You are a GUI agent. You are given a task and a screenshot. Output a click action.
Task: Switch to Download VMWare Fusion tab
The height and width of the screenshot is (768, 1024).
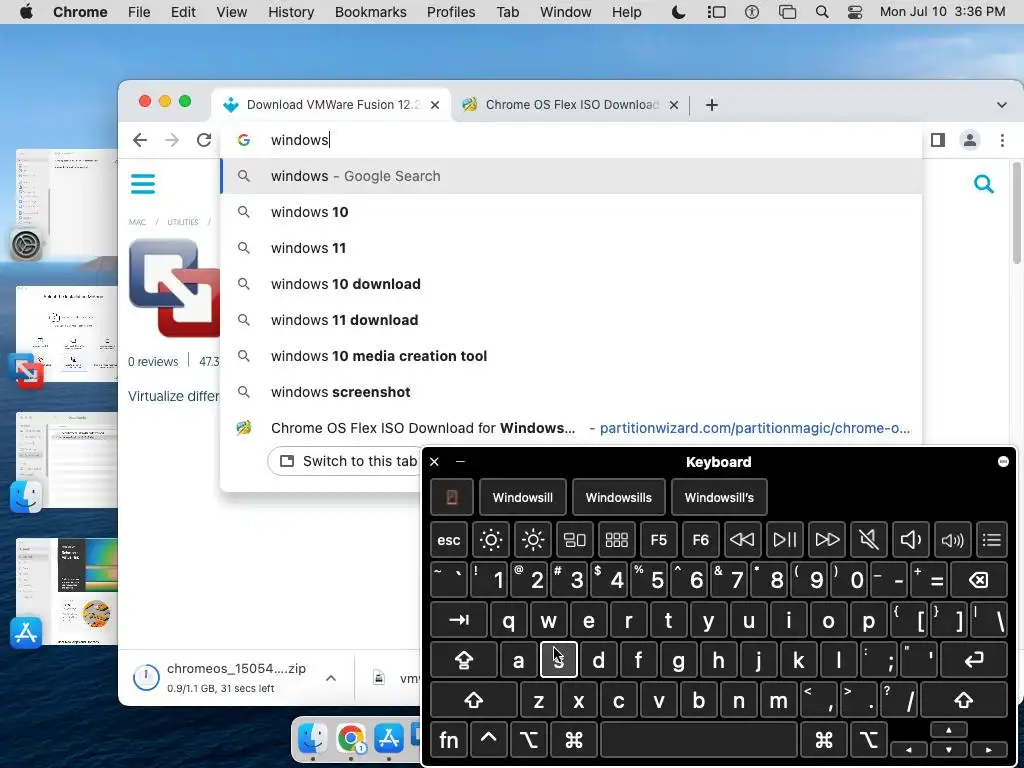point(330,104)
